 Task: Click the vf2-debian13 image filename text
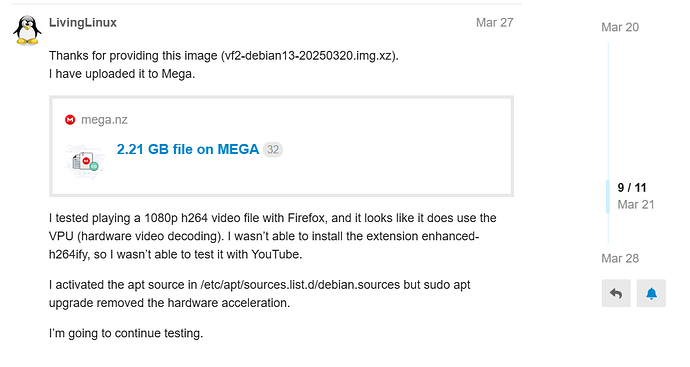tap(308, 56)
